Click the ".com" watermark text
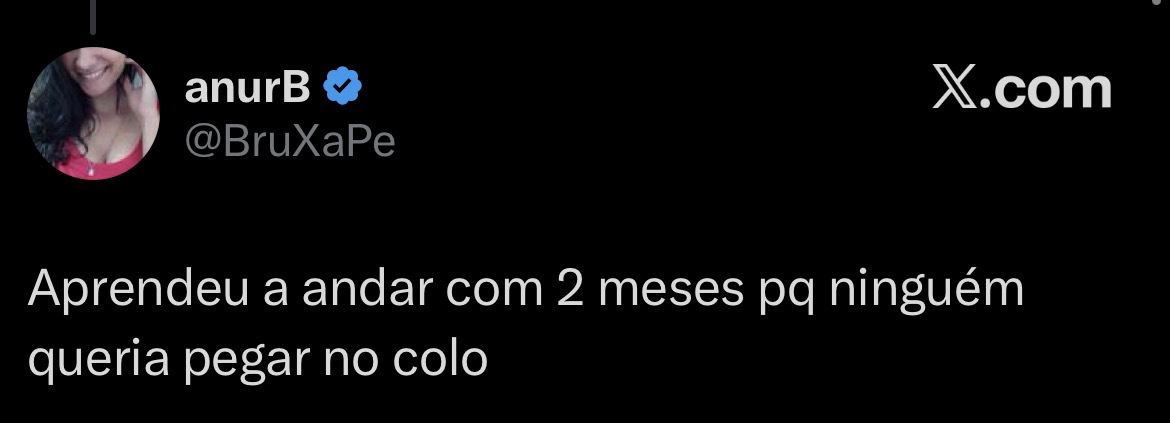The width and height of the screenshot is (1170, 423). point(1047,89)
